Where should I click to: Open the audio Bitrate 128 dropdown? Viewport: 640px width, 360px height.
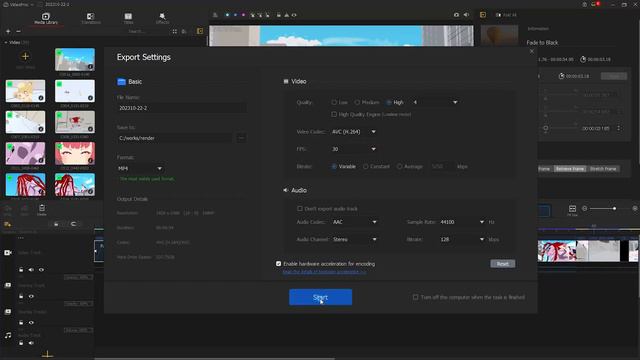(462, 239)
